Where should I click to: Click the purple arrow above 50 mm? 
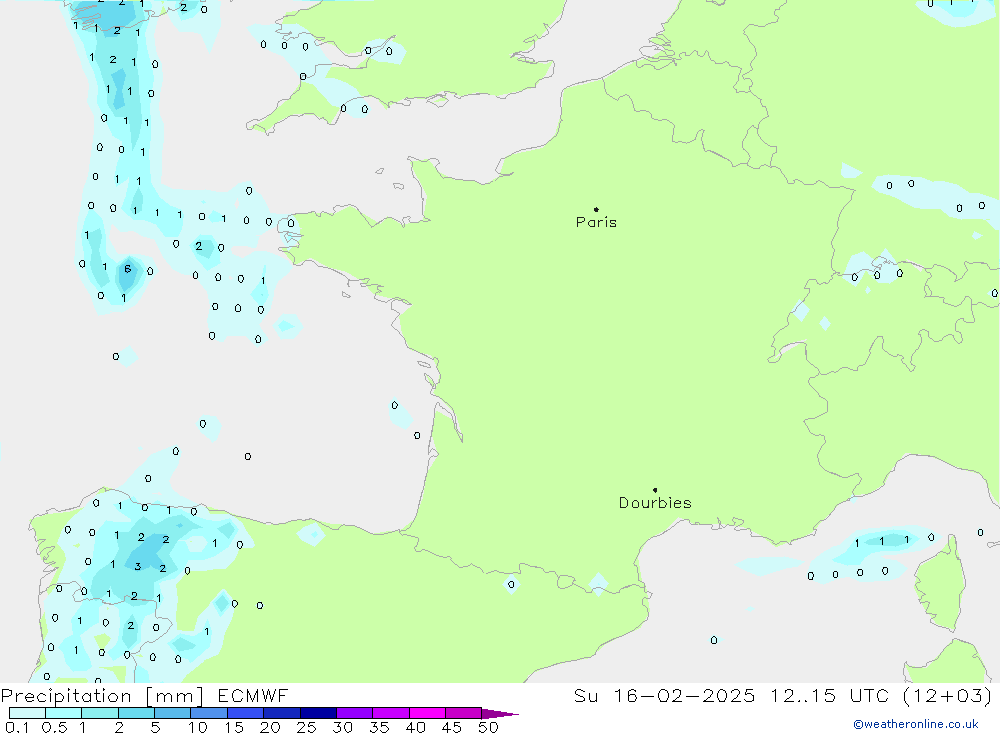click(x=500, y=714)
